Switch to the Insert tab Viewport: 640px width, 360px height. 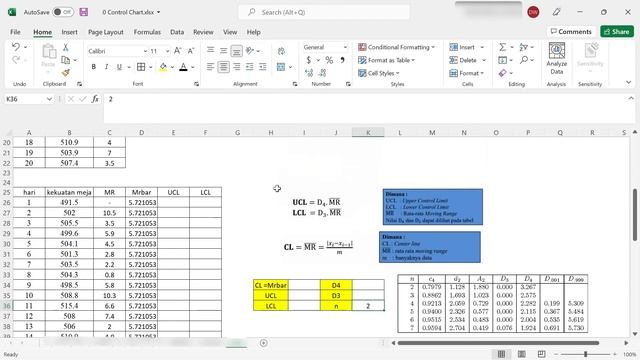[69, 32]
